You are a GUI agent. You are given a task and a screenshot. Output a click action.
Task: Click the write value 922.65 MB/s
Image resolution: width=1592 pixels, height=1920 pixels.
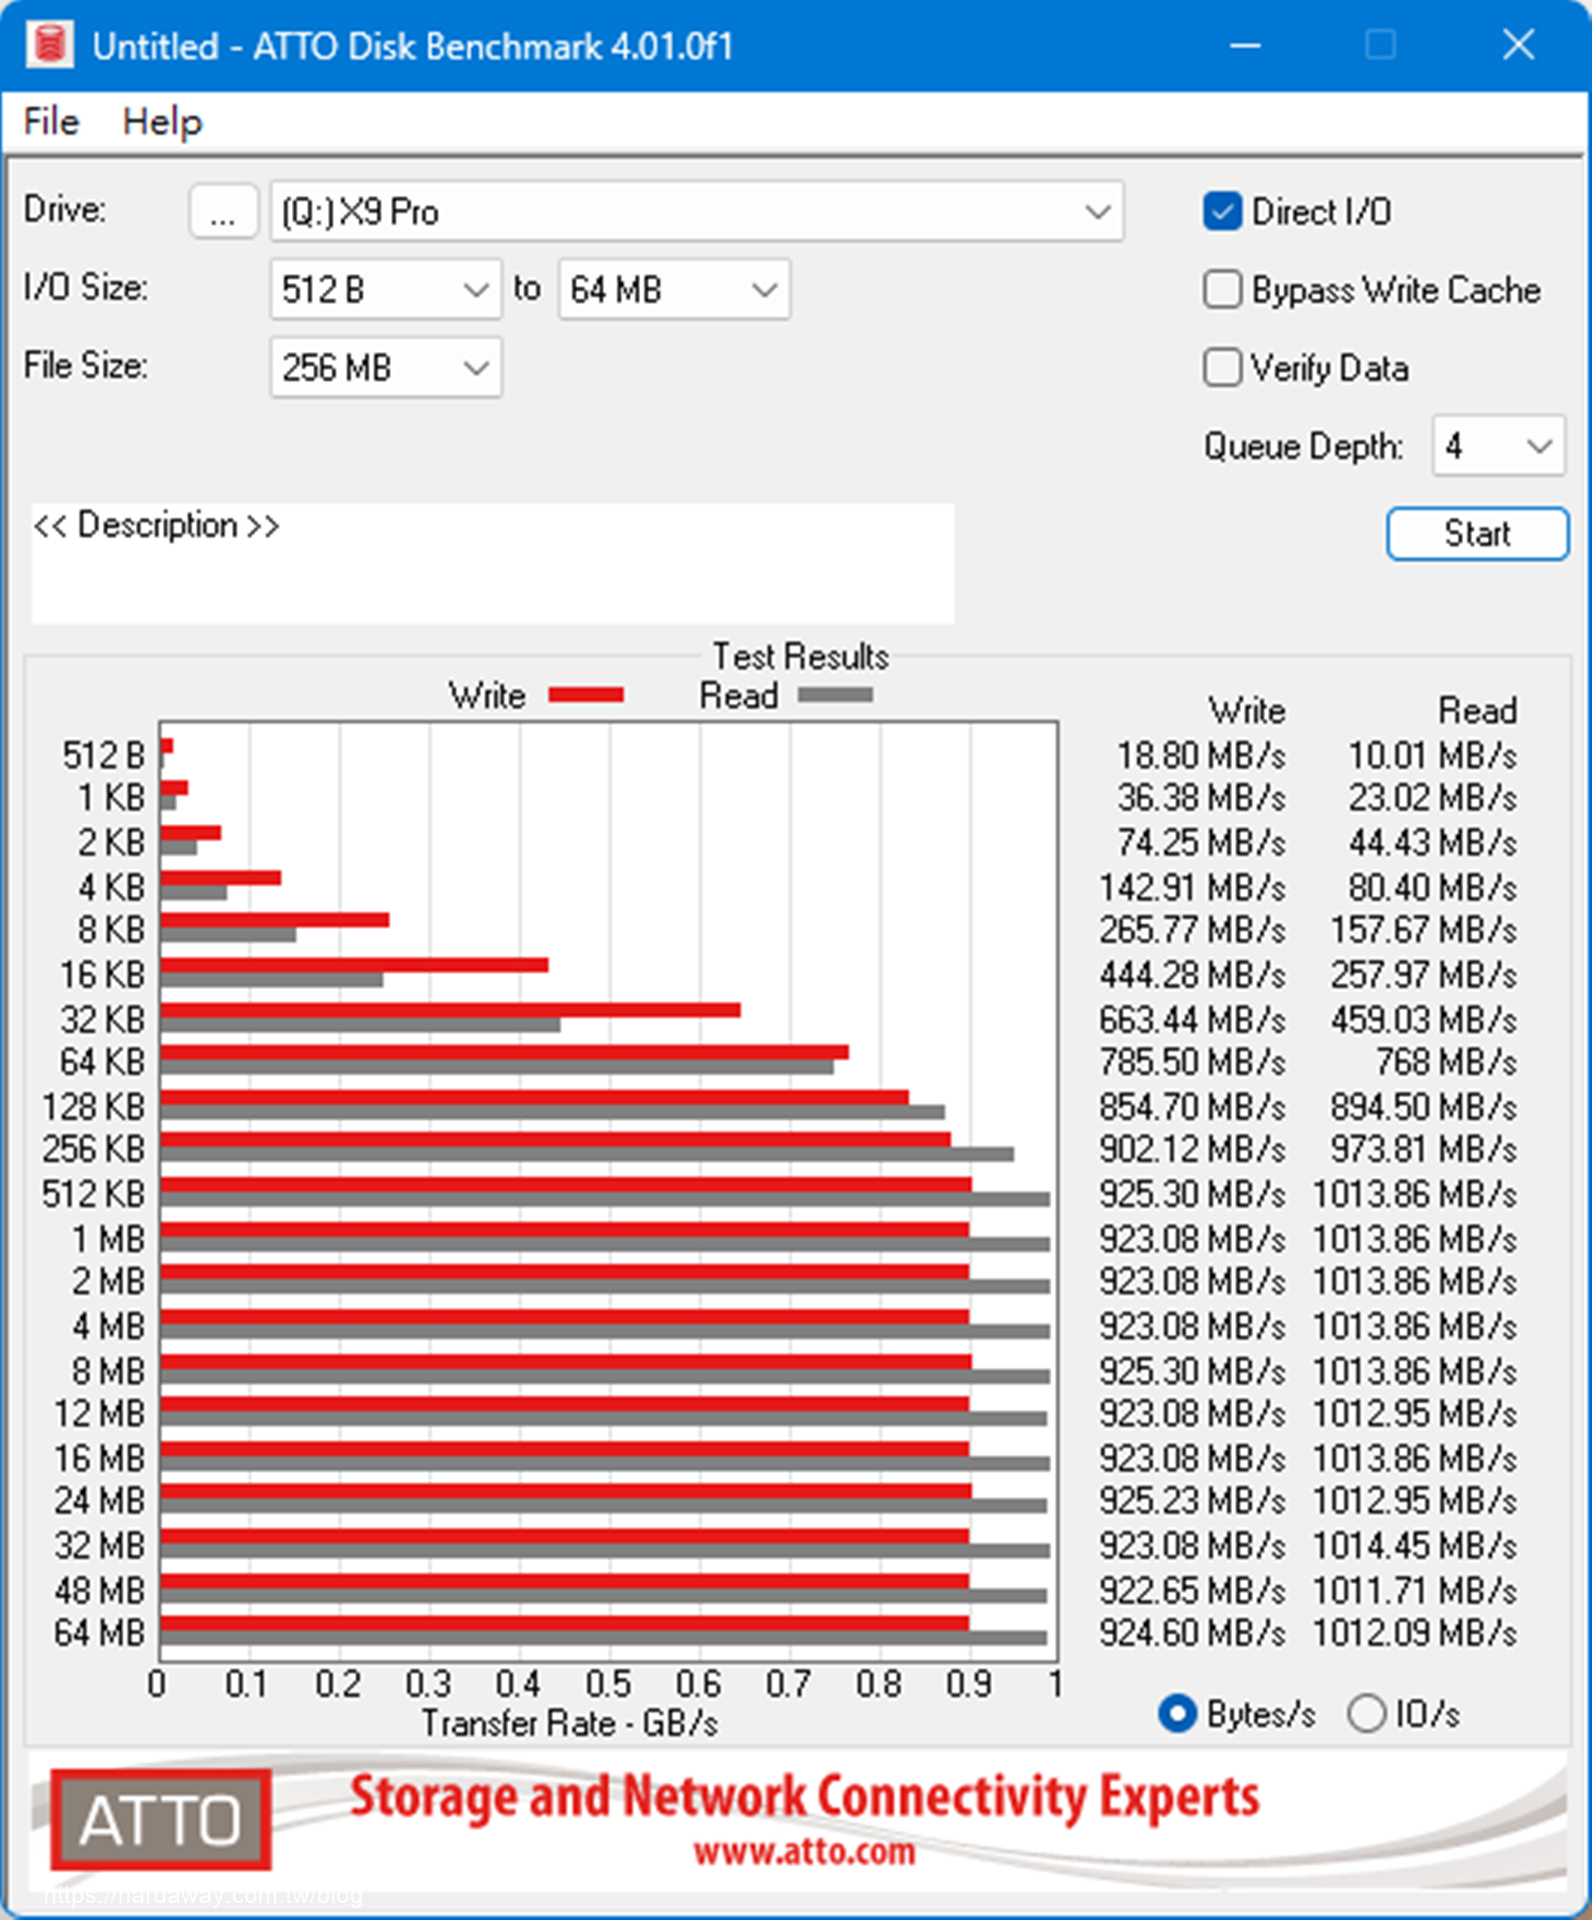1192,1590
